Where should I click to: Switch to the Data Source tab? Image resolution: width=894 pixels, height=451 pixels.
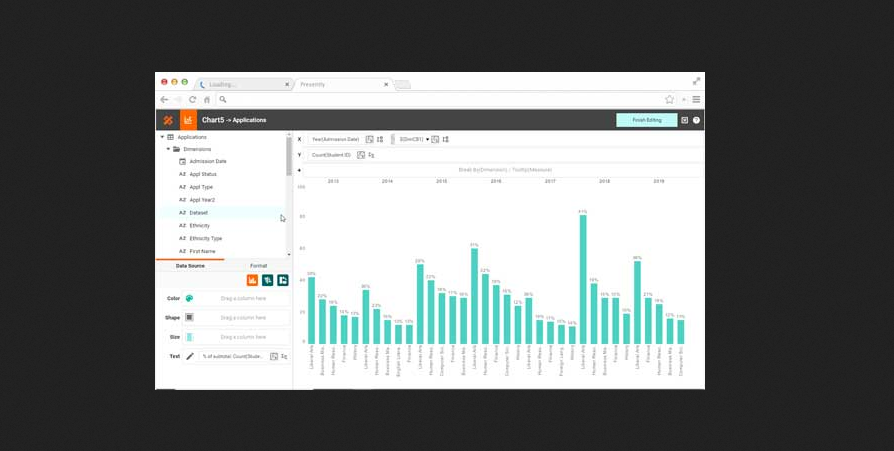[190, 266]
